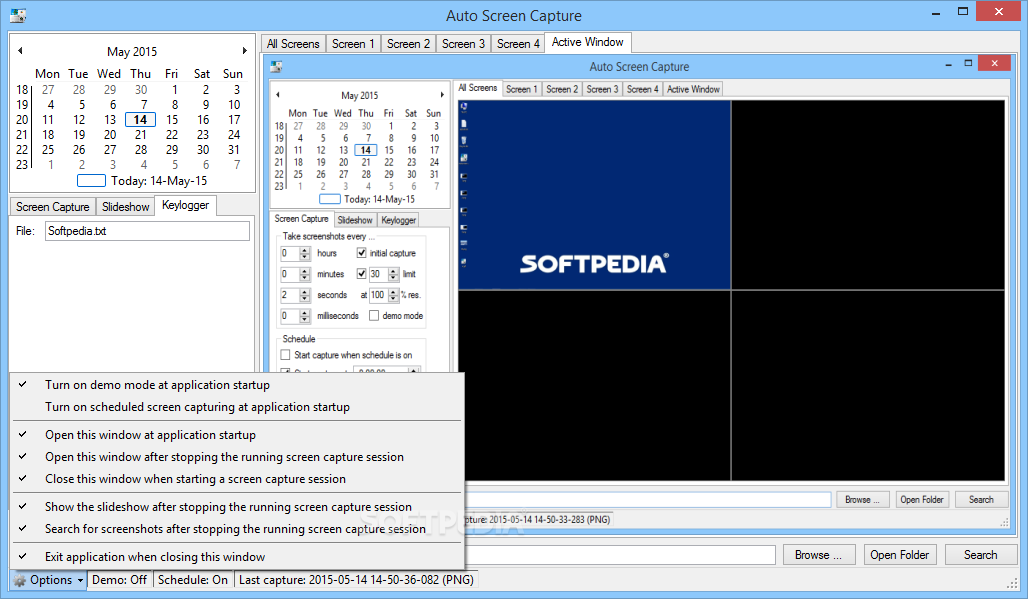
Task: Enable the 'demo mode' checkbox
Action: [x=374, y=316]
